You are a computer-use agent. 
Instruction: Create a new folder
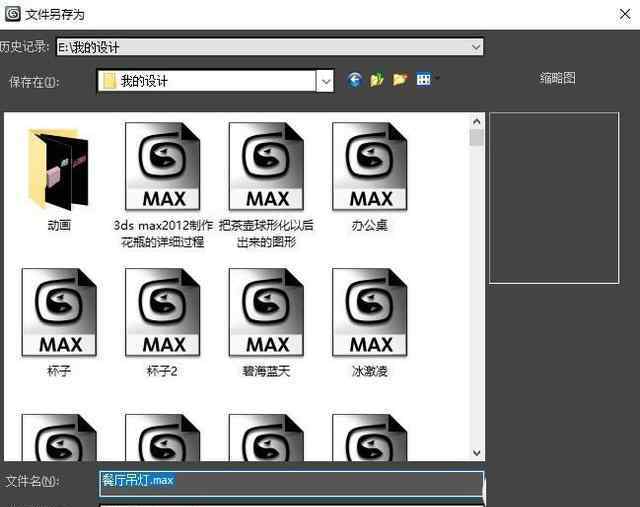pos(400,80)
